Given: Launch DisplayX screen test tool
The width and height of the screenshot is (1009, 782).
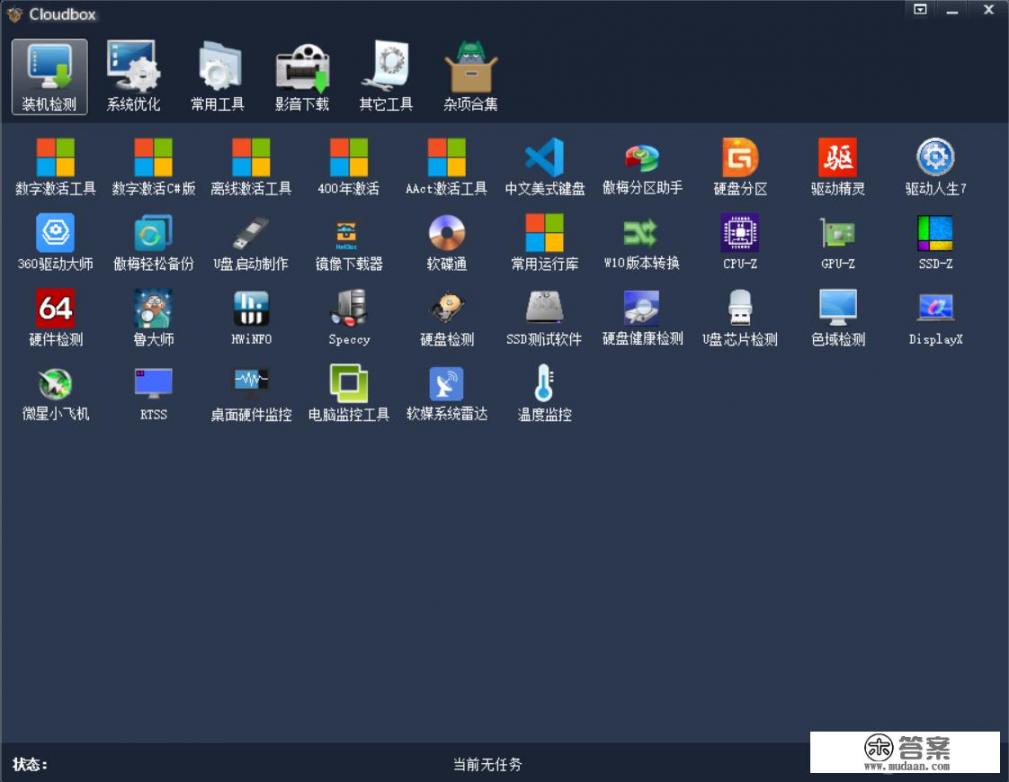Looking at the screenshot, I should [x=935, y=315].
